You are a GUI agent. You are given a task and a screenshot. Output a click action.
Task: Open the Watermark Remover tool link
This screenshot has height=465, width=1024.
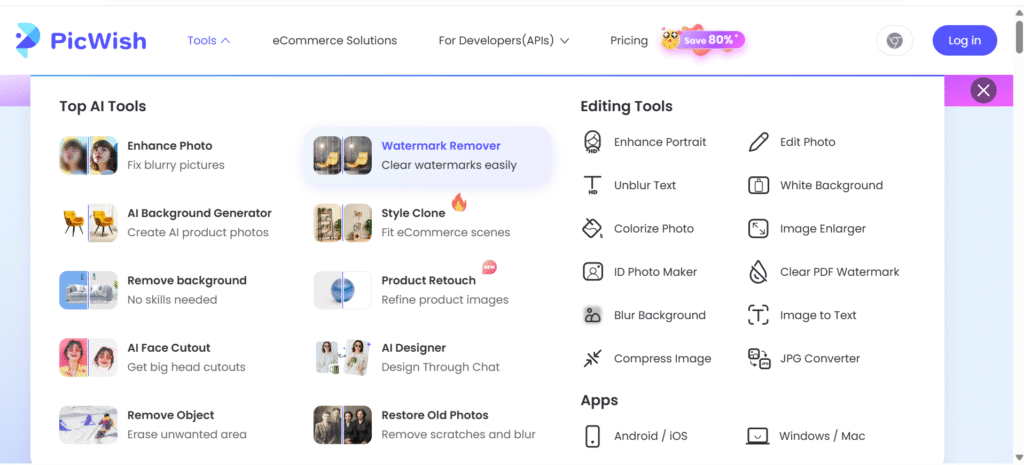pos(441,146)
